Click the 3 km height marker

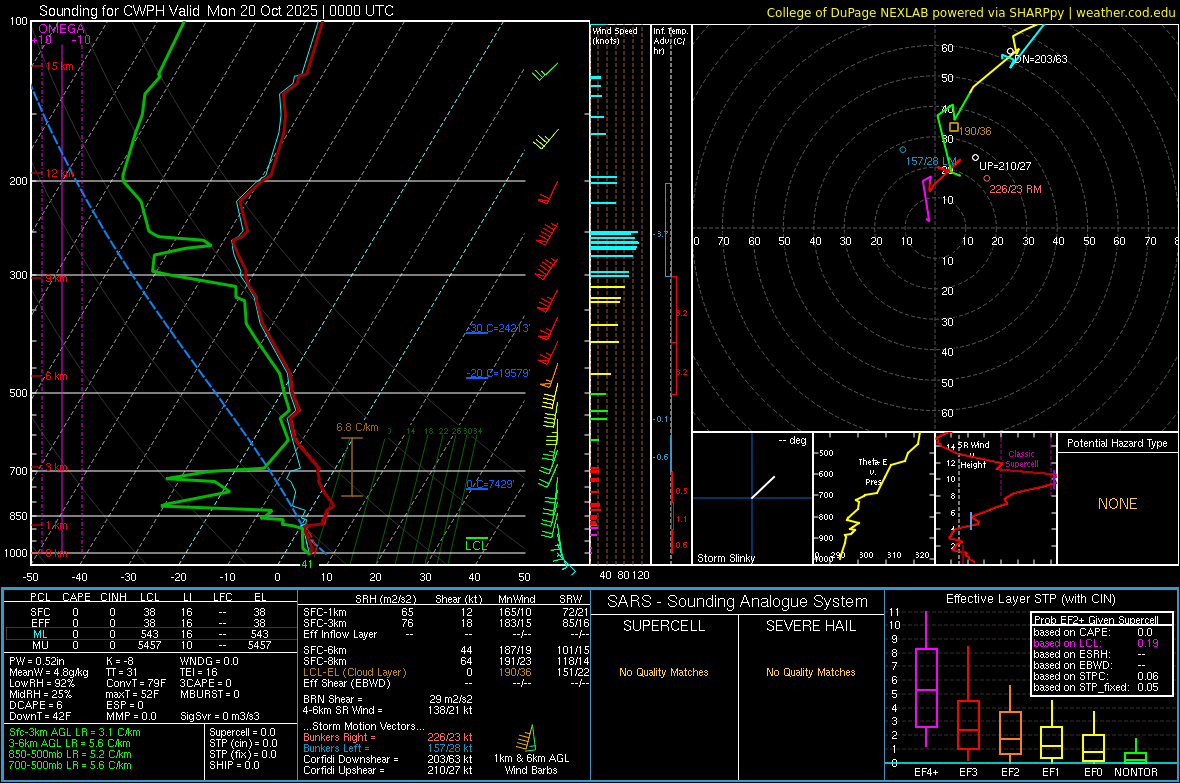click(x=56, y=468)
